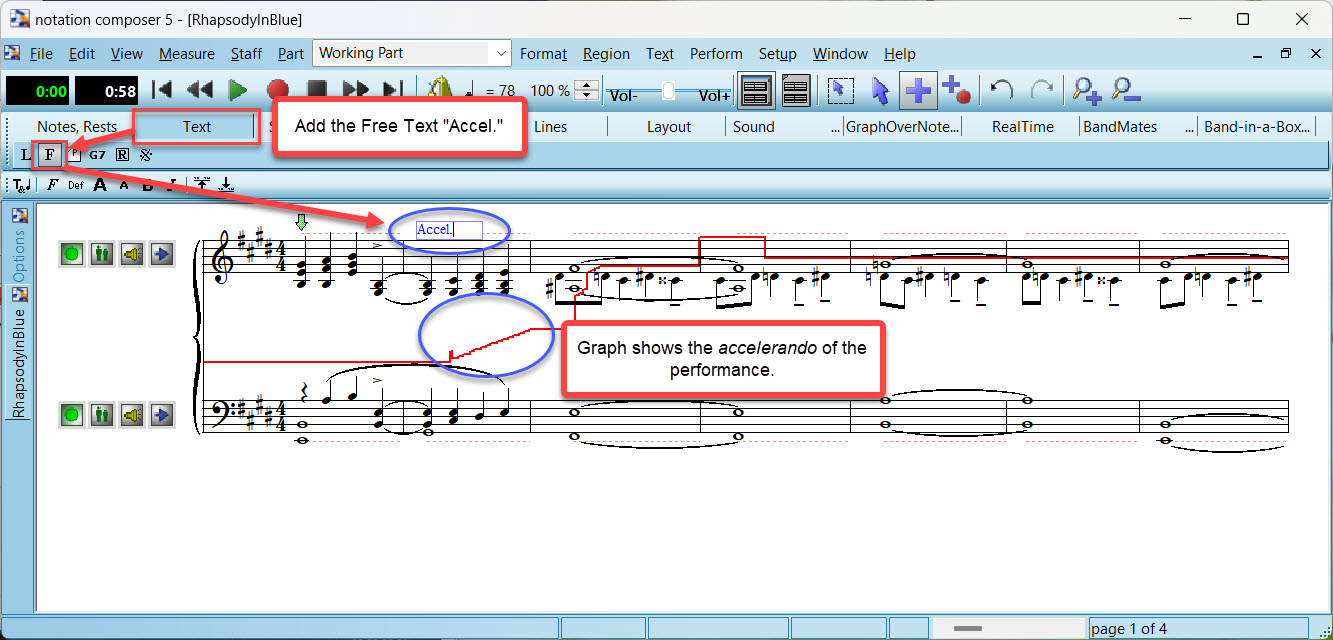1333x640 pixels.
Task: Click the tempo value 78
Action: point(507,91)
